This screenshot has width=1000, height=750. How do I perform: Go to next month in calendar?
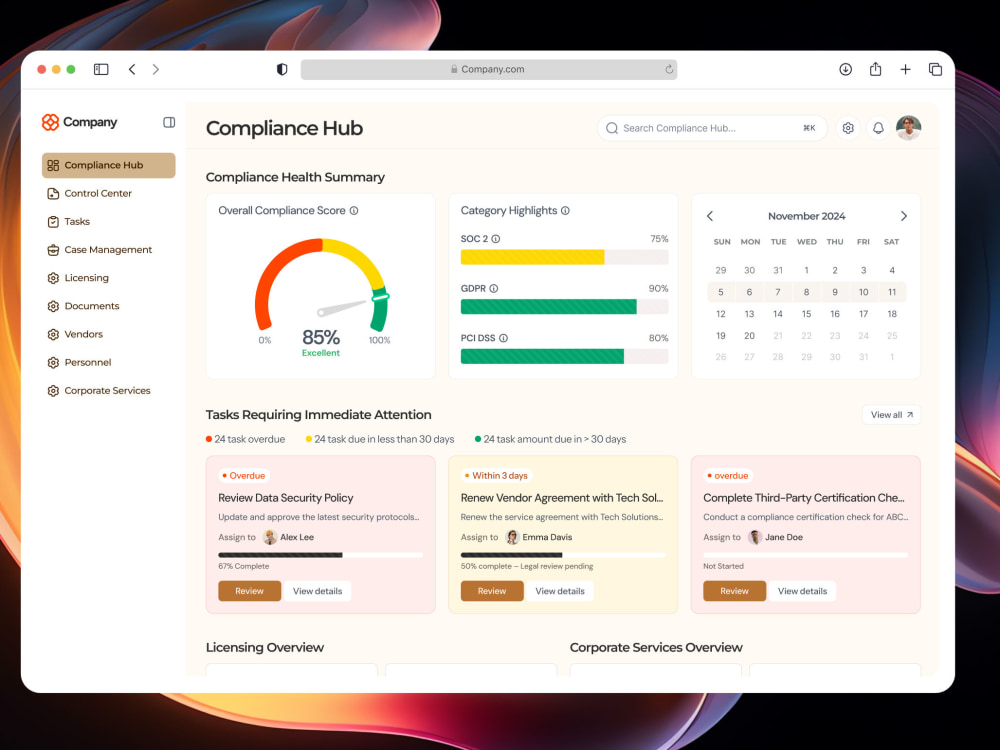click(x=904, y=216)
